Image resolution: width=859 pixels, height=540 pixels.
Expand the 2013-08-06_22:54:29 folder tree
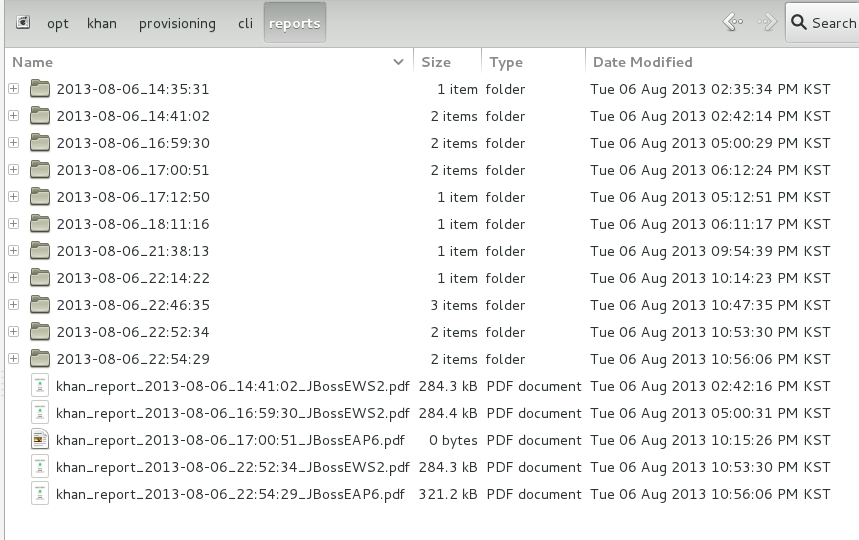point(14,359)
